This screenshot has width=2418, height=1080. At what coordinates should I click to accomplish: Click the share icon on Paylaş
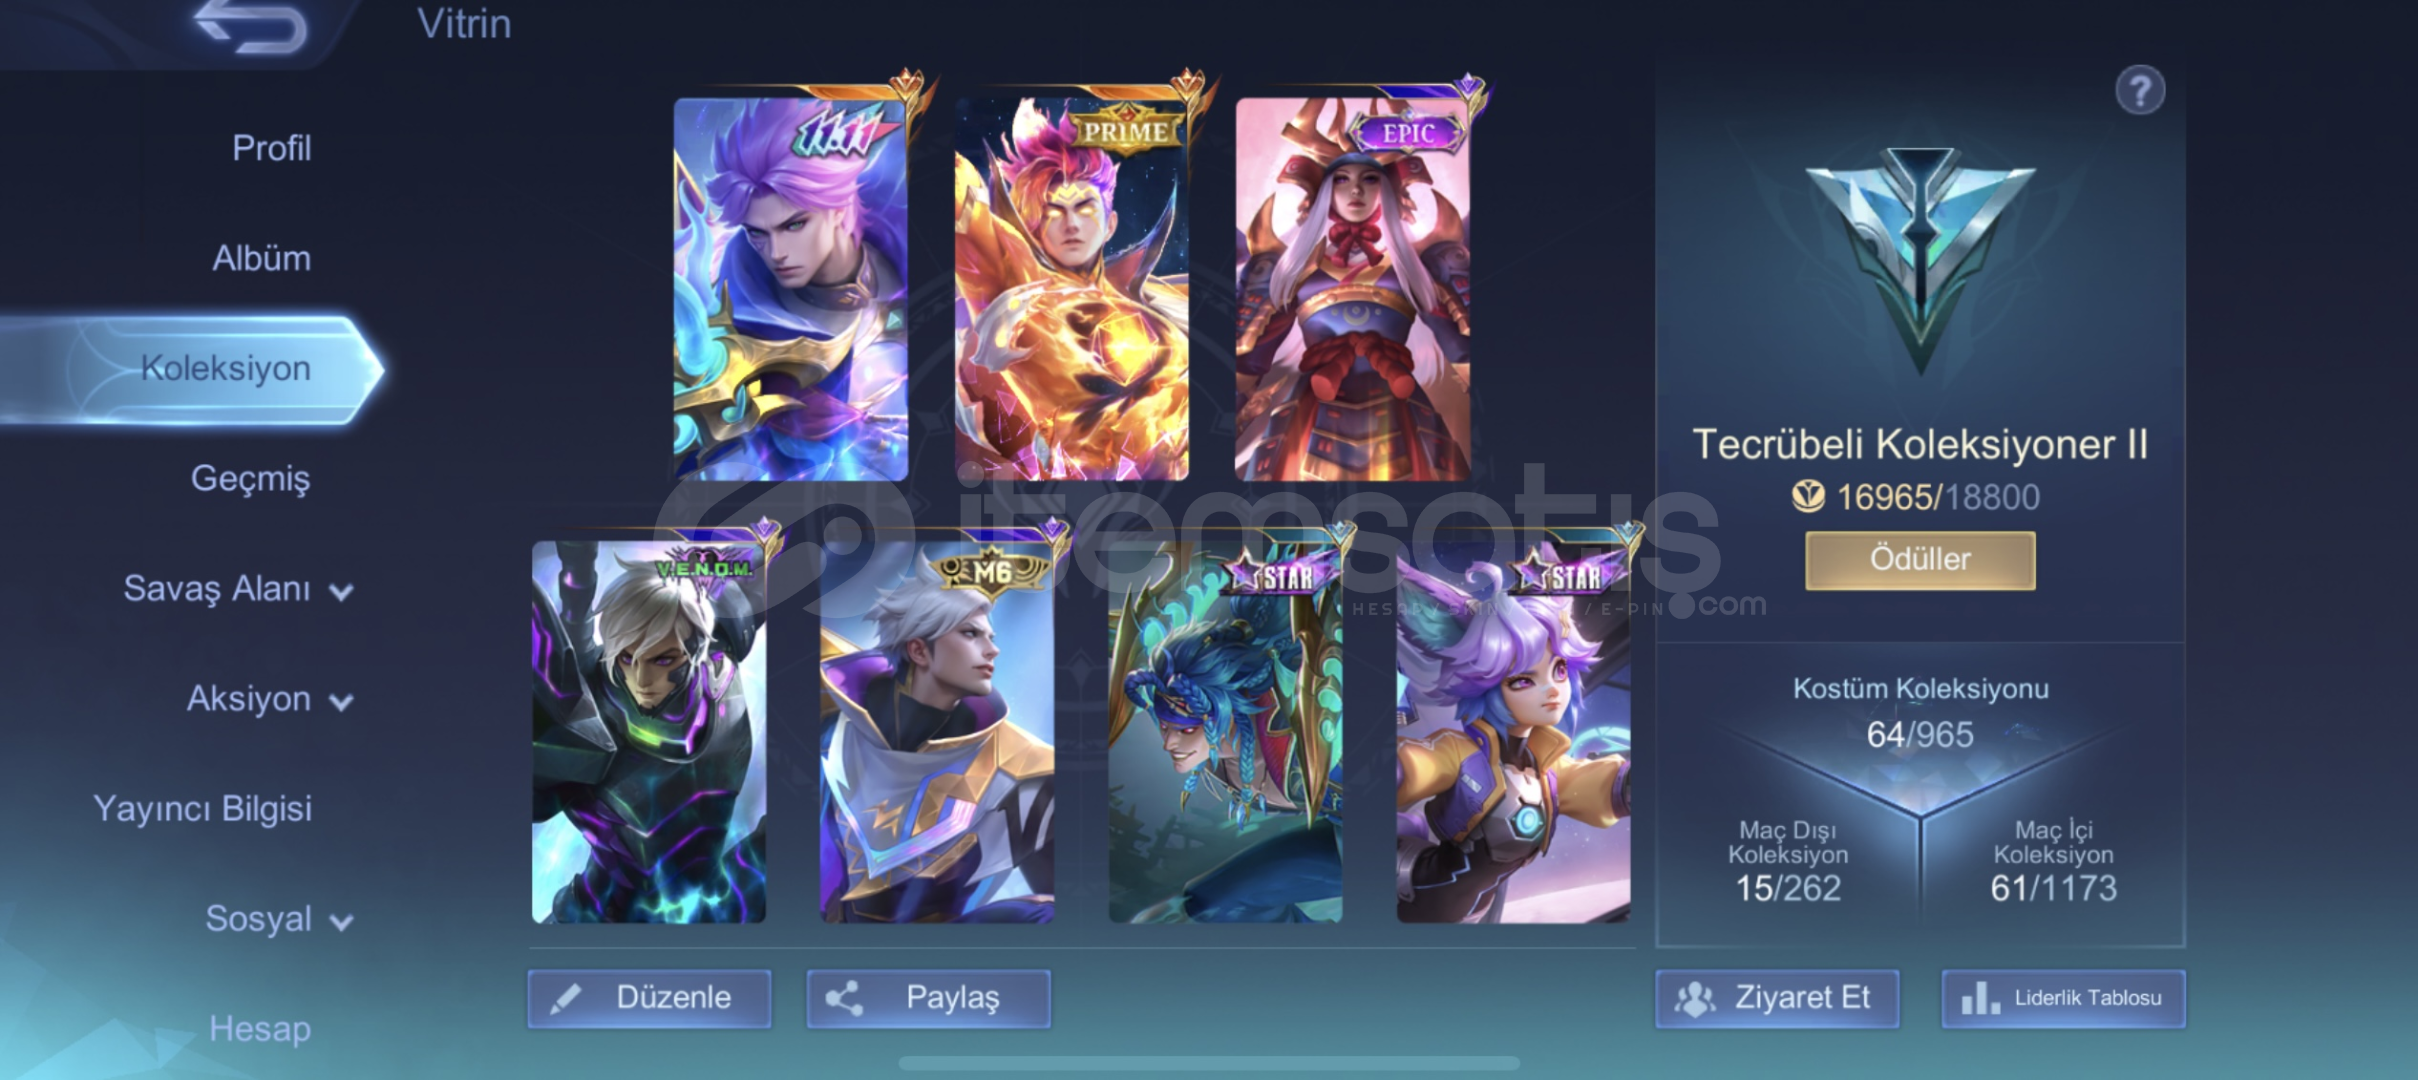[844, 998]
